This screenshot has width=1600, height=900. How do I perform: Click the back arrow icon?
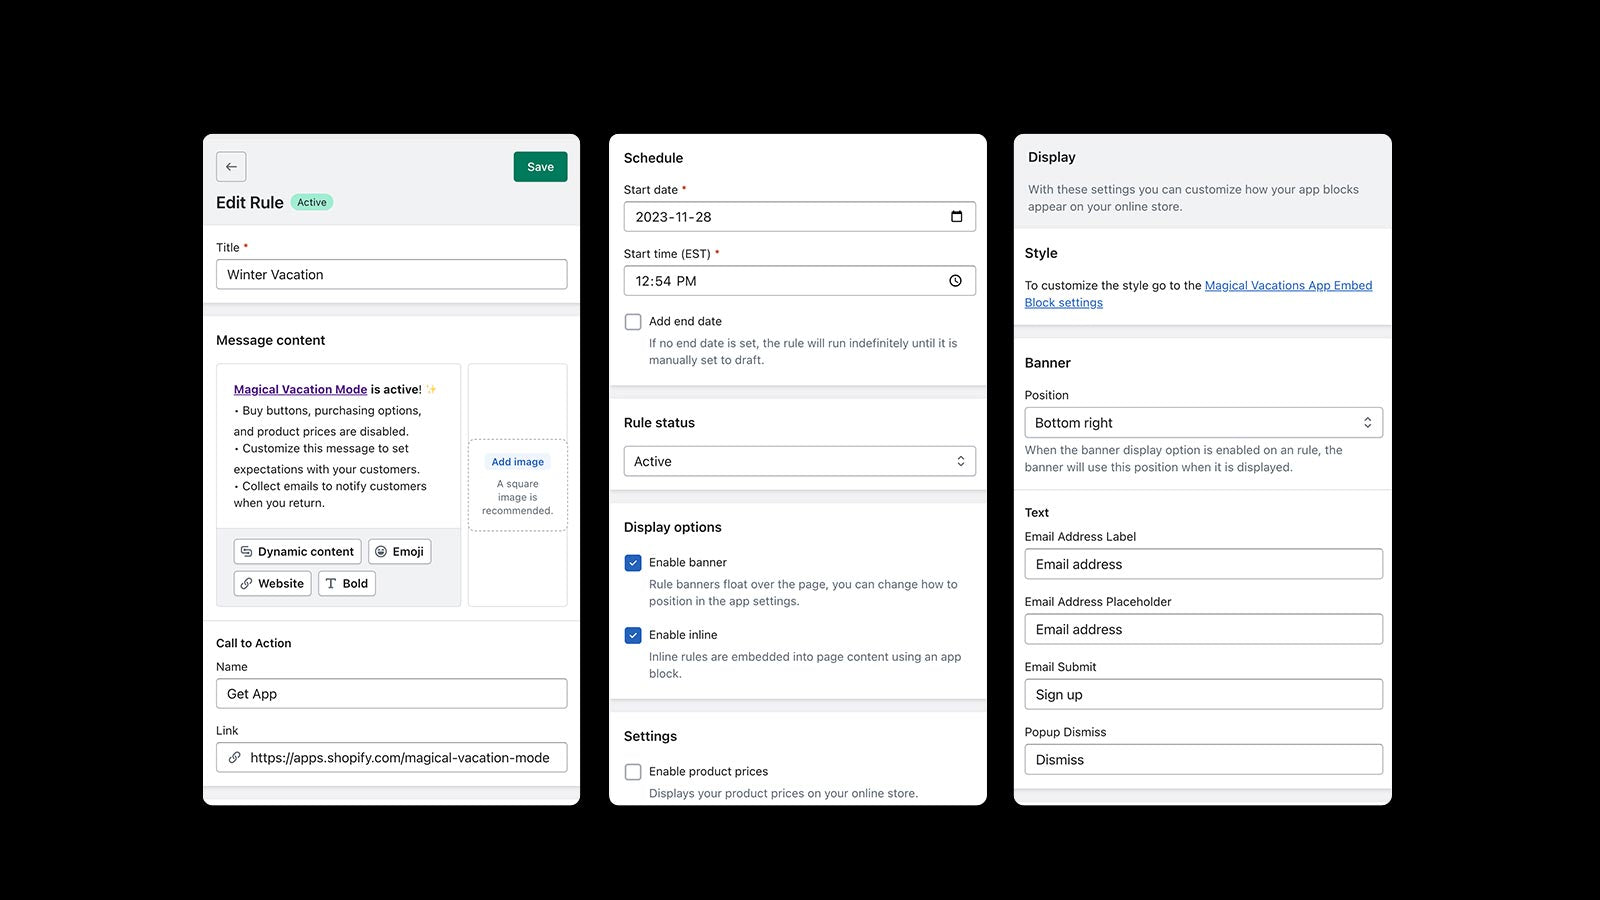(x=231, y=166)
